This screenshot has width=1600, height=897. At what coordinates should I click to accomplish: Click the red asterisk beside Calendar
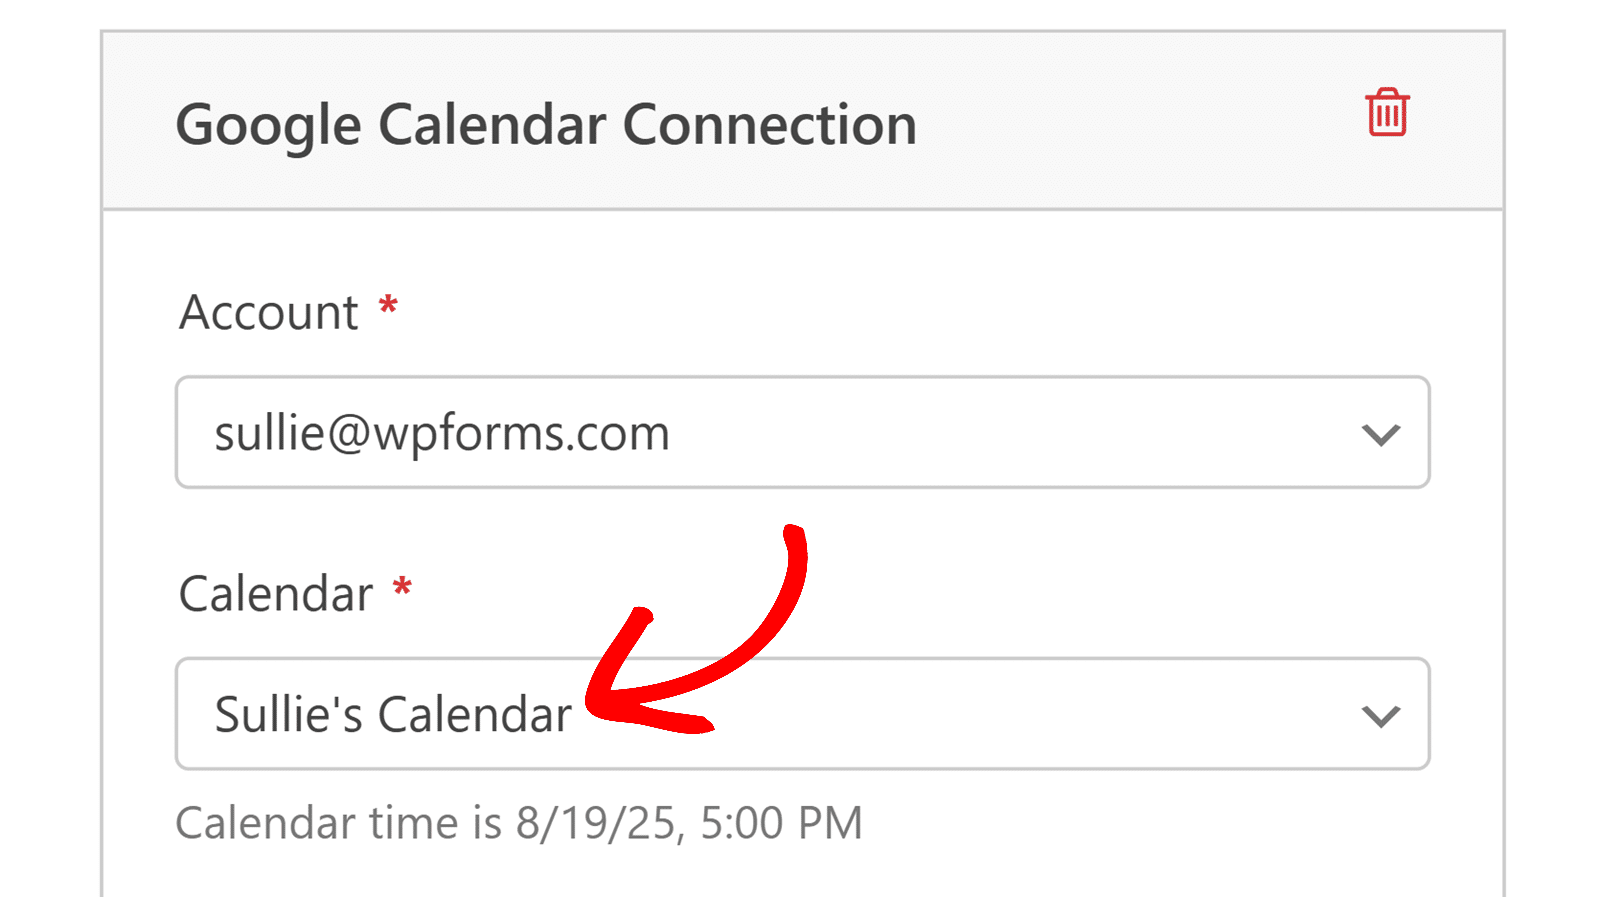click(x=402, y=587)
